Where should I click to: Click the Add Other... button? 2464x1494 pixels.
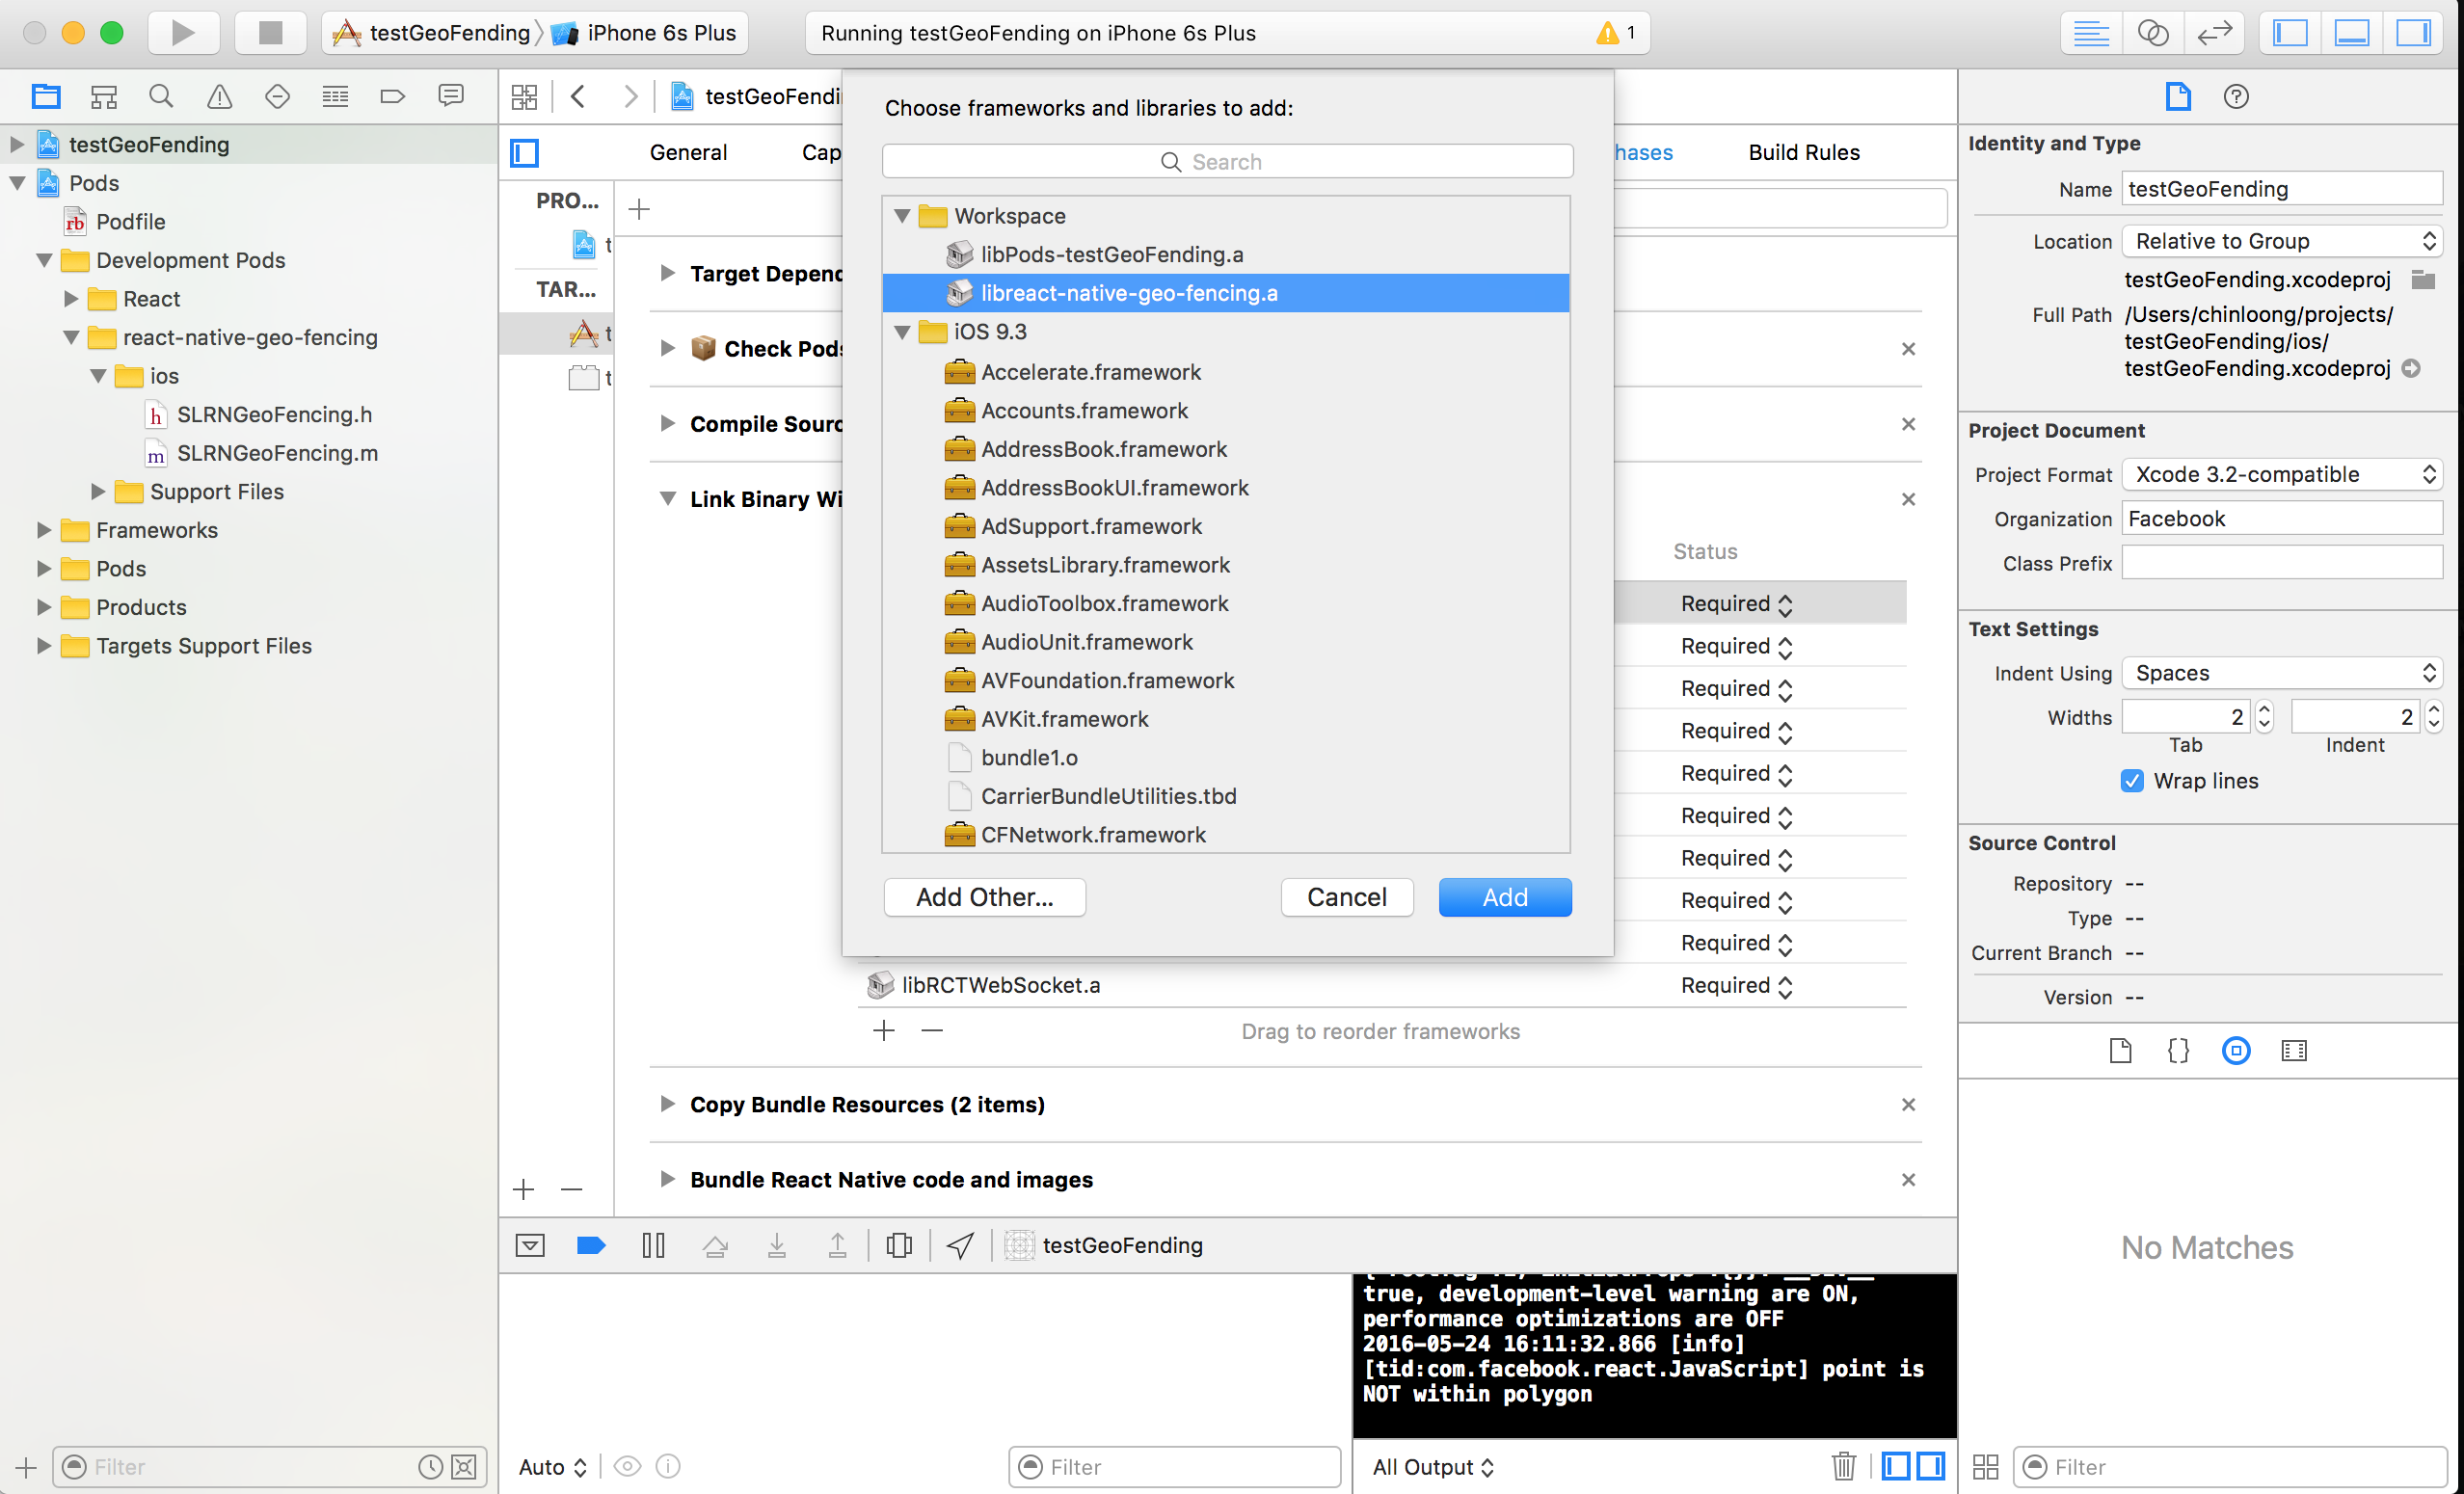click(984, 897)
